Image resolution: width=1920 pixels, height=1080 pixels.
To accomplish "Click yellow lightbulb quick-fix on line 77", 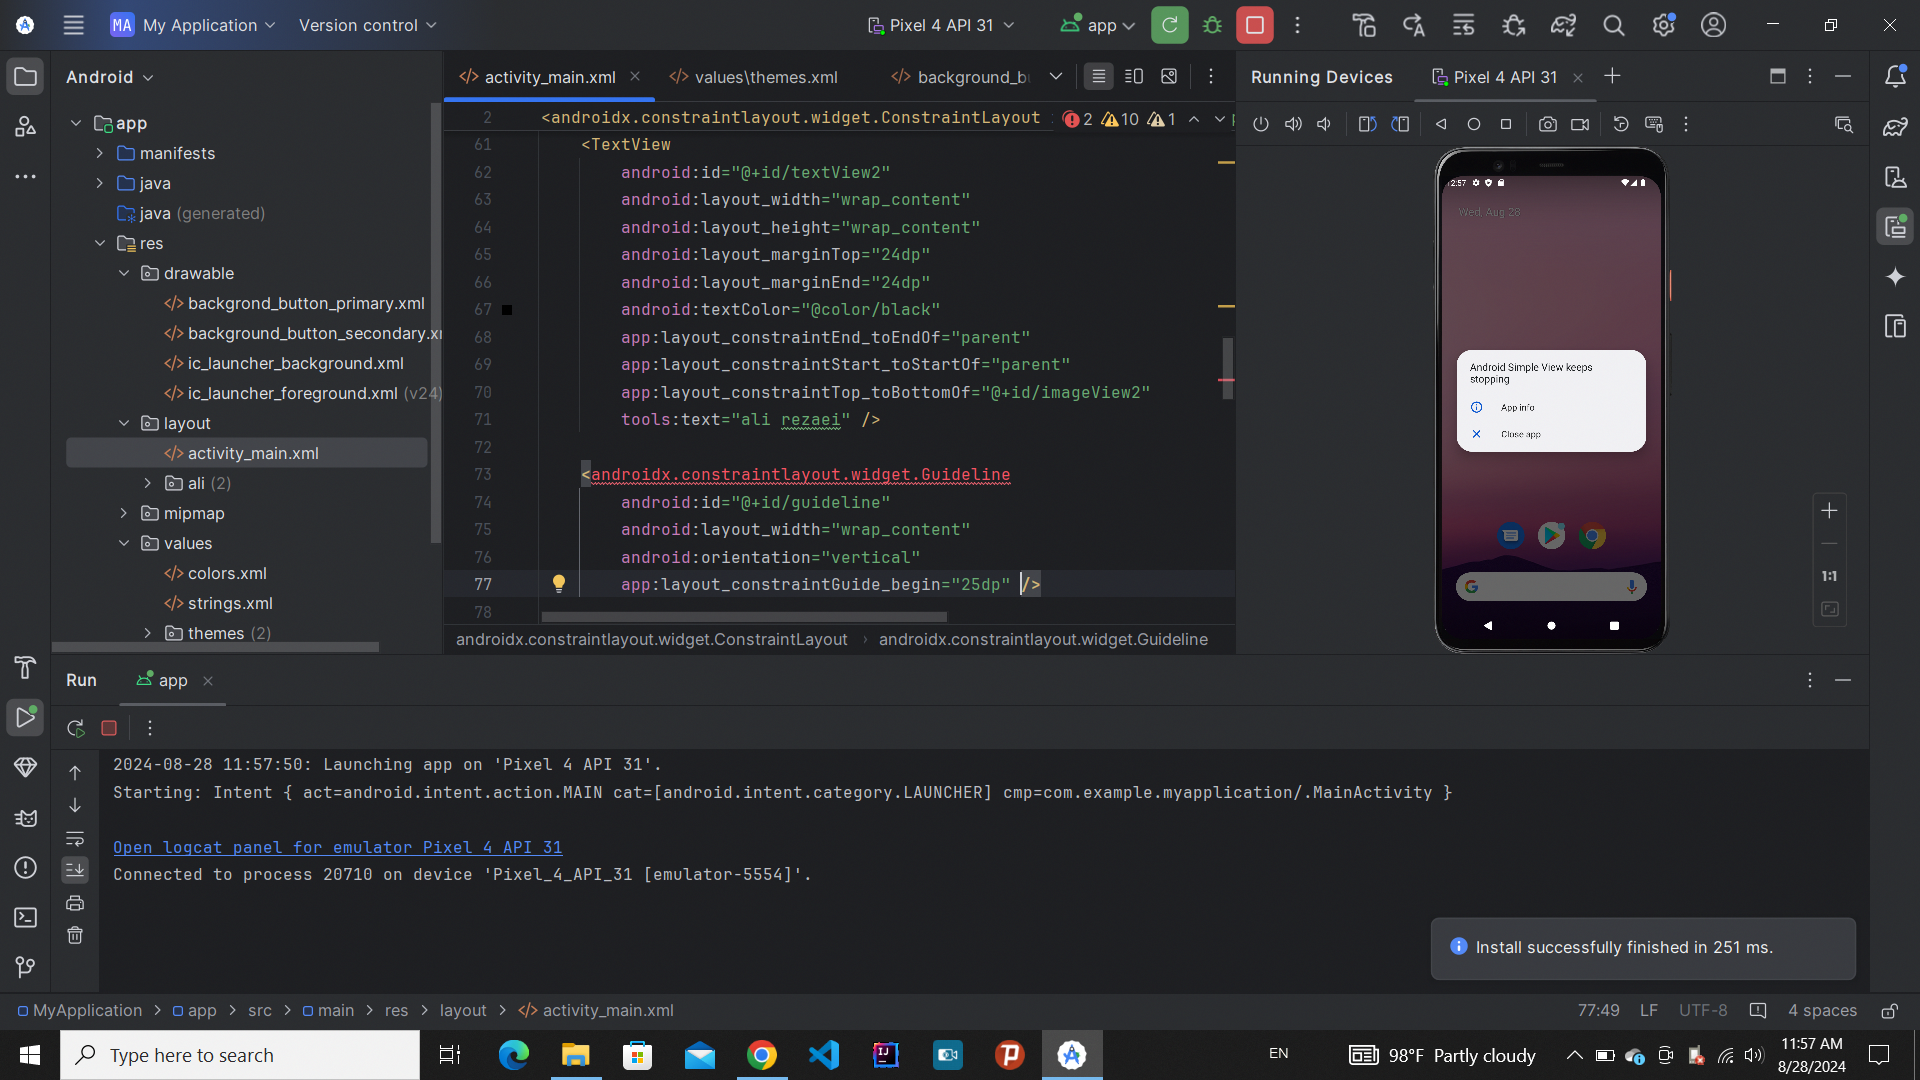I will (559, 584).
